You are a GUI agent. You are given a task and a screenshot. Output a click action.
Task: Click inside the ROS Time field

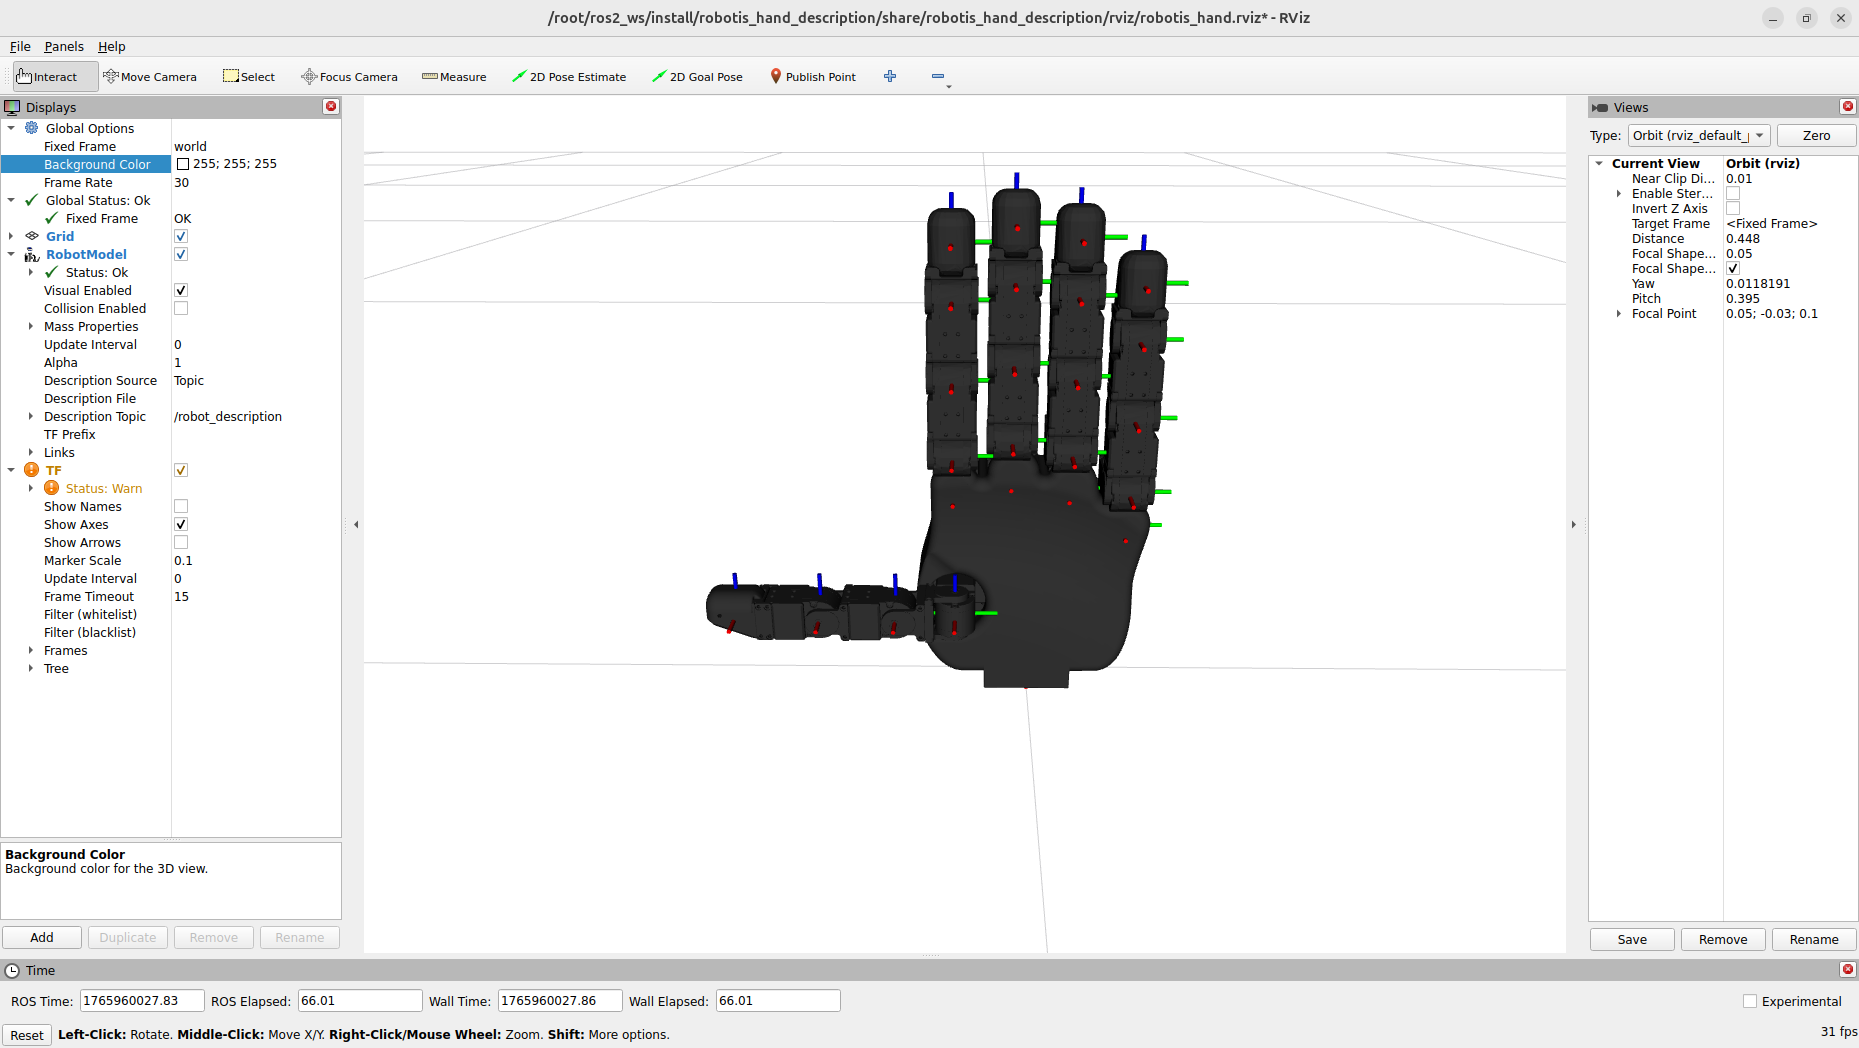click(x=141, y=1000)
